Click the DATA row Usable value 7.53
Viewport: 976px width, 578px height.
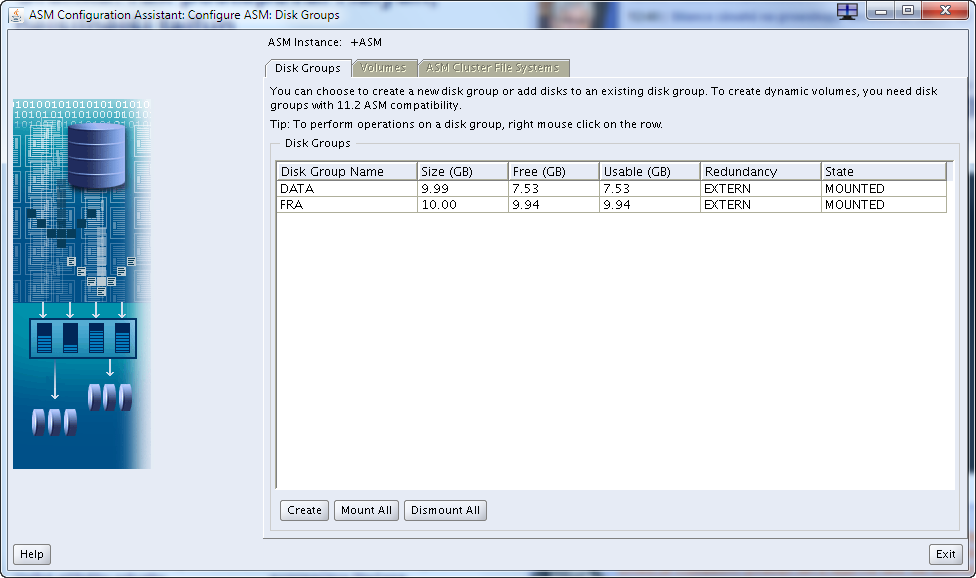[650, 189]
